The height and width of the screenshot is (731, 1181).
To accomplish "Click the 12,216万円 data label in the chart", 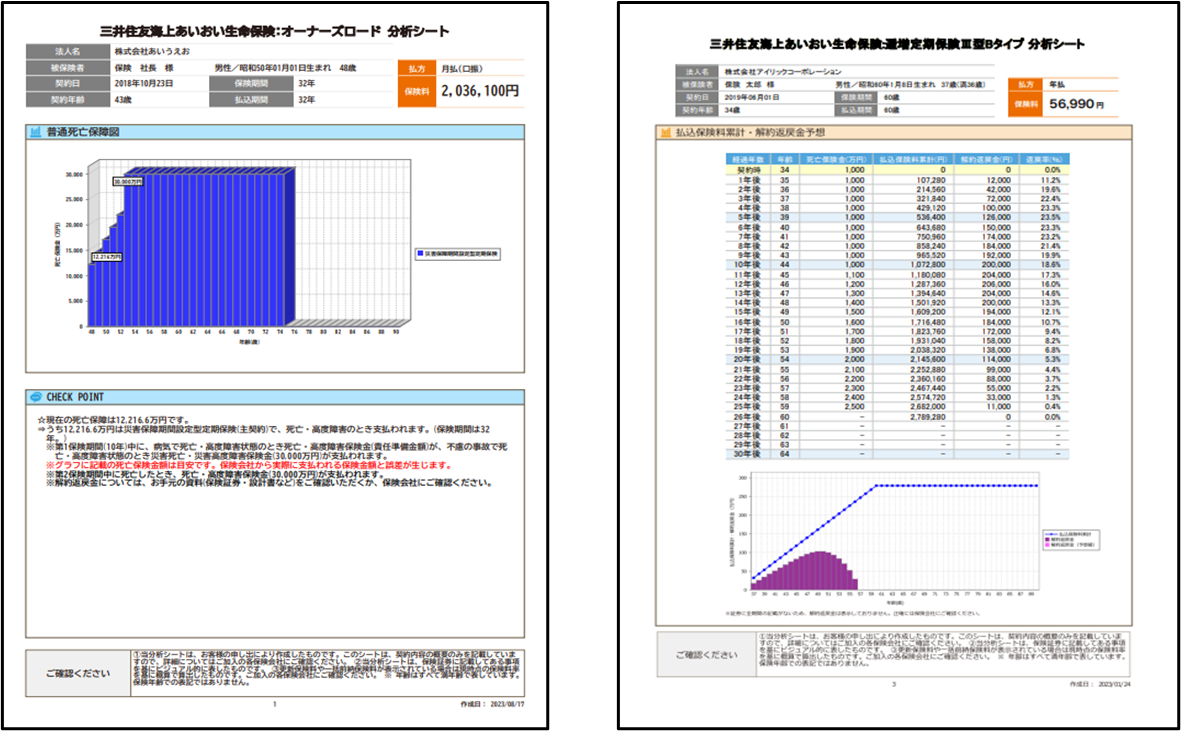I will coord(106,257).
